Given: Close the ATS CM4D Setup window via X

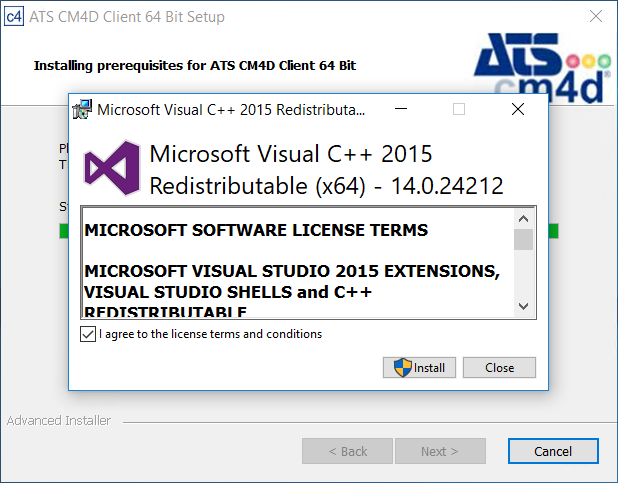Looking at the screenshot, I should coord(595,17).
